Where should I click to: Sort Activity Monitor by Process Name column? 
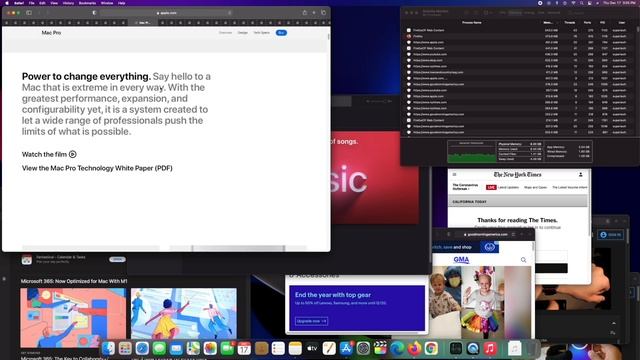pos(472,22)
